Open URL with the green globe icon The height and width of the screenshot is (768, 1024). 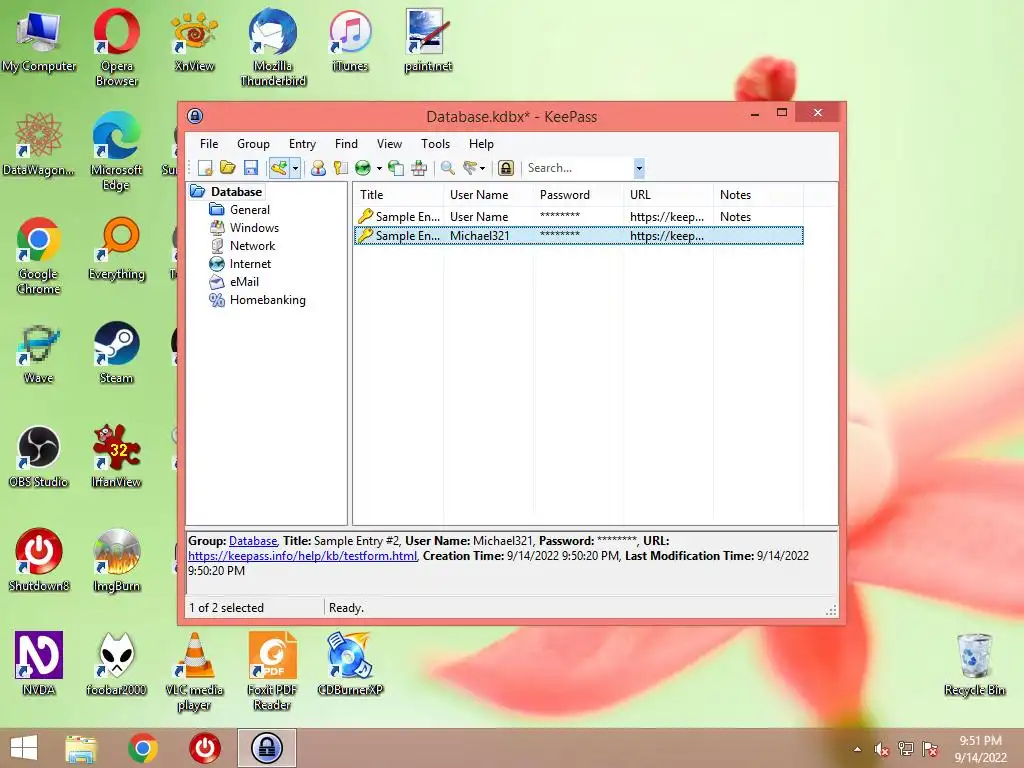[363, 168]
